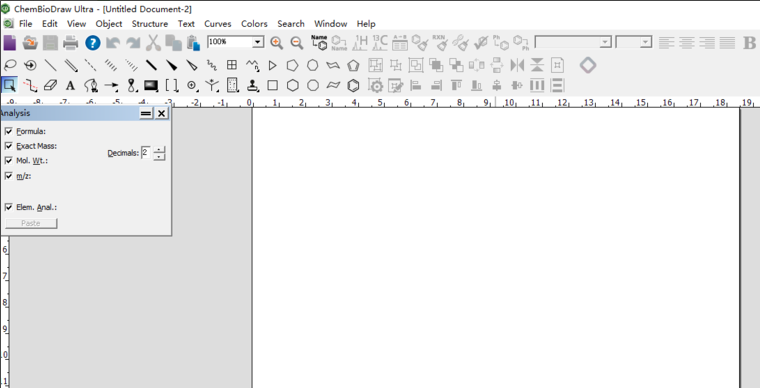Select the Cyclopentadiene Ring tool
760x388 pixels.
pyautogui.click(x=353, y=65)
